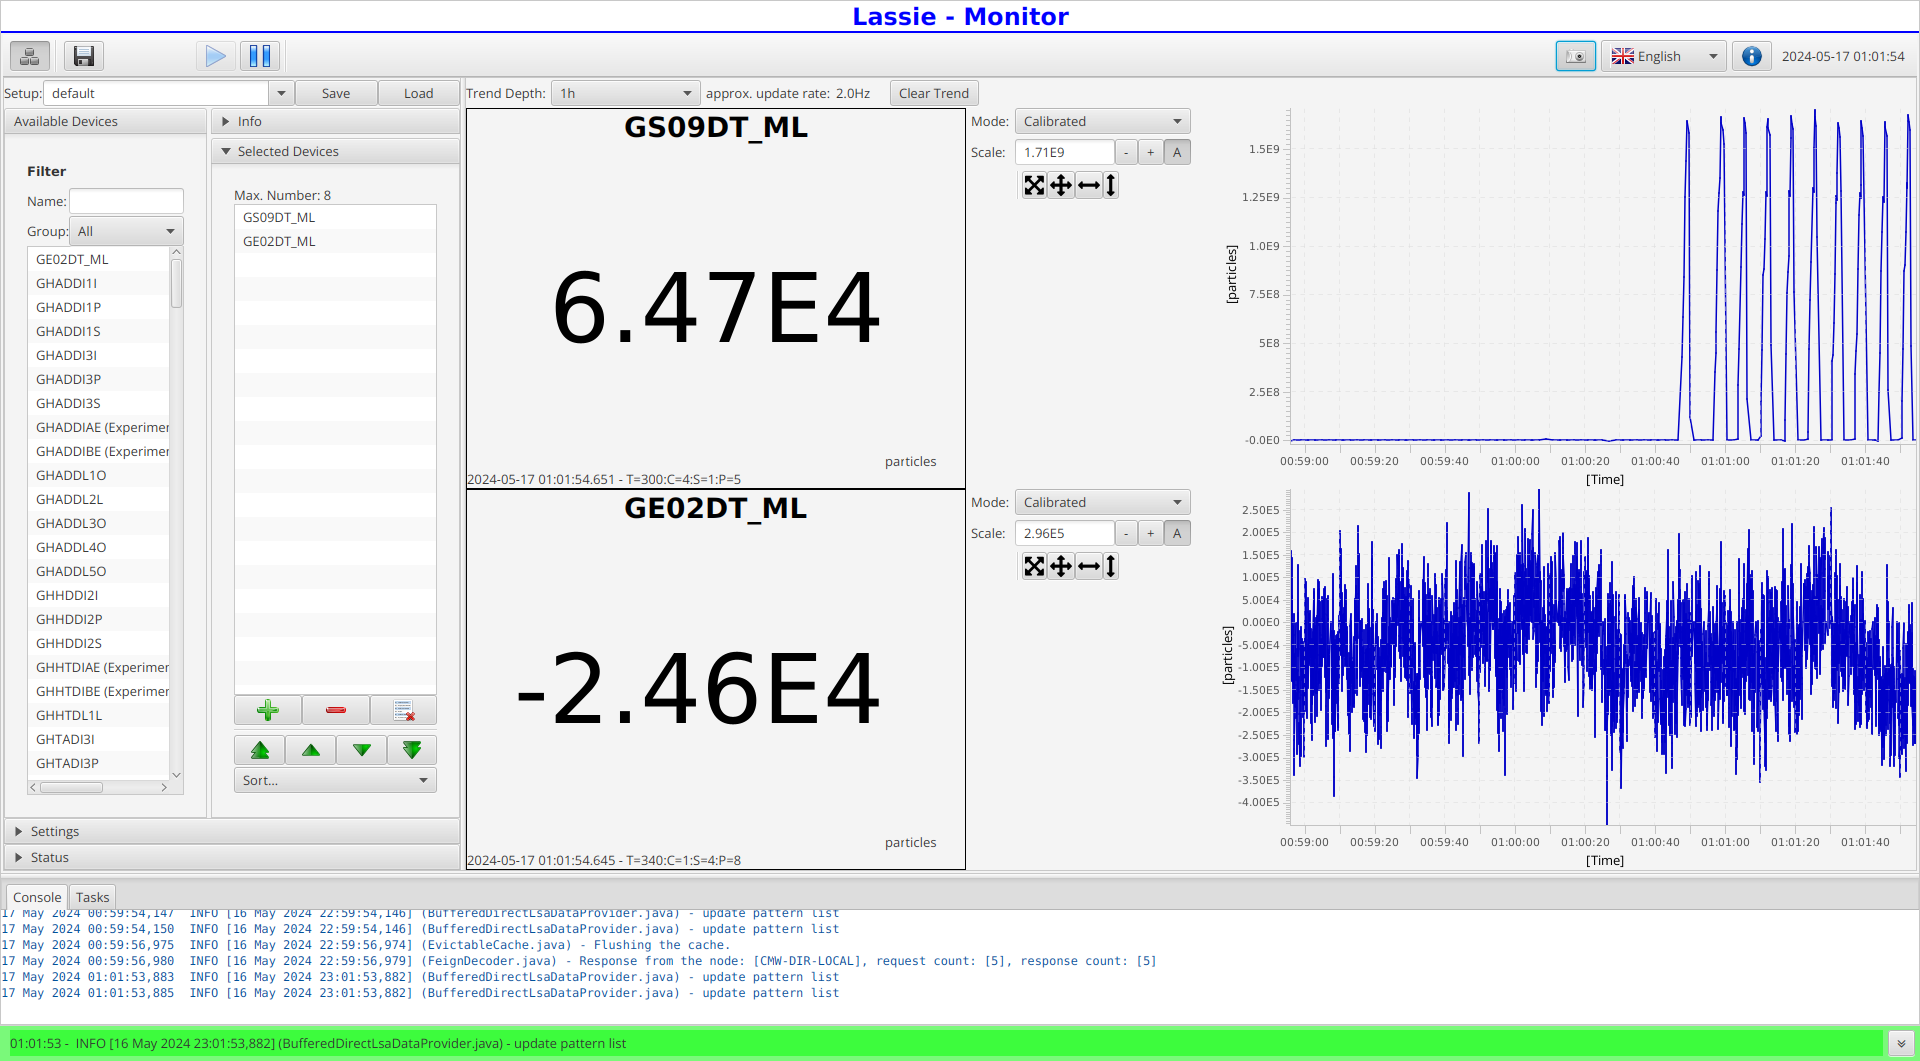Select GHADDL1O in available devices
This screenshot has height=1061, width=1920.
point(99,475)
